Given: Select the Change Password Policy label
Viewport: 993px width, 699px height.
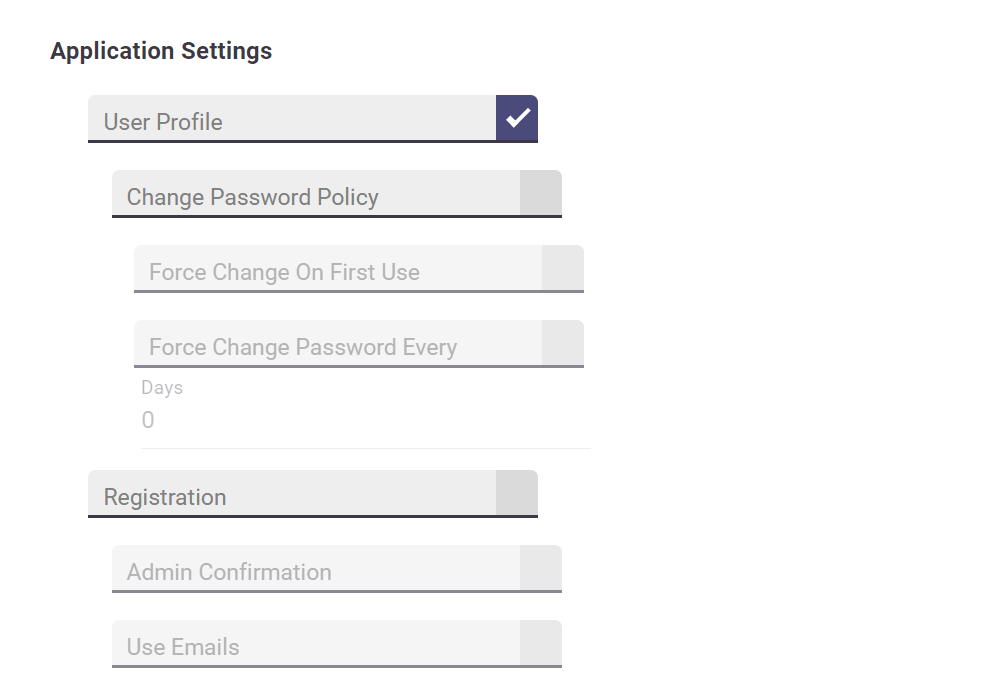Looking at the screenshot, I should (x=252, y=197).
